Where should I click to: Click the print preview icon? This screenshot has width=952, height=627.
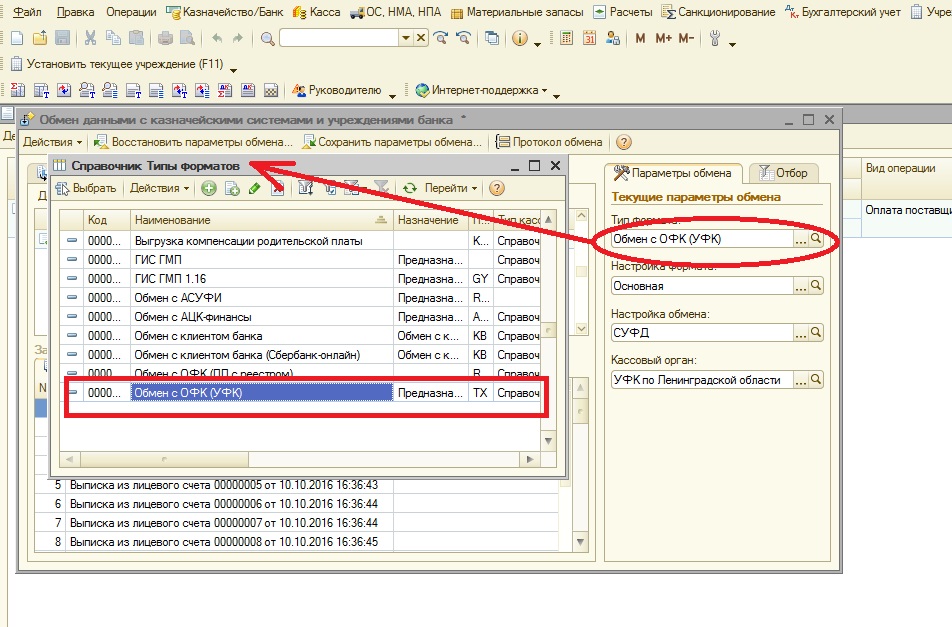pos(188,38)
